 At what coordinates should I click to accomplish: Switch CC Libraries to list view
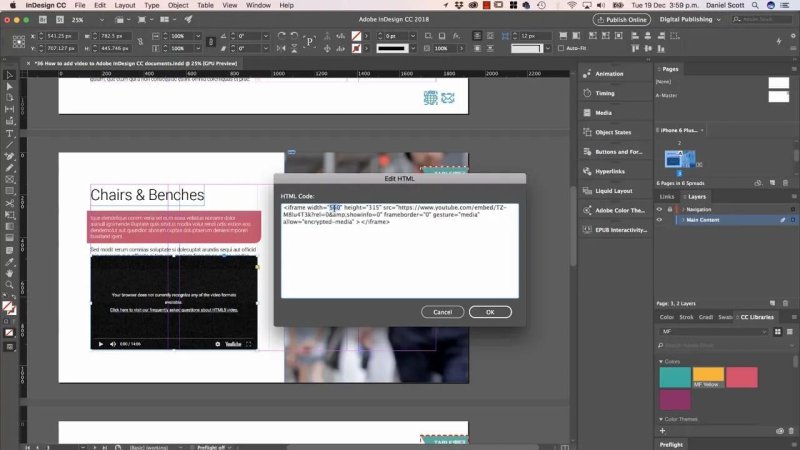pyautogui.click(x=790, y=332)
